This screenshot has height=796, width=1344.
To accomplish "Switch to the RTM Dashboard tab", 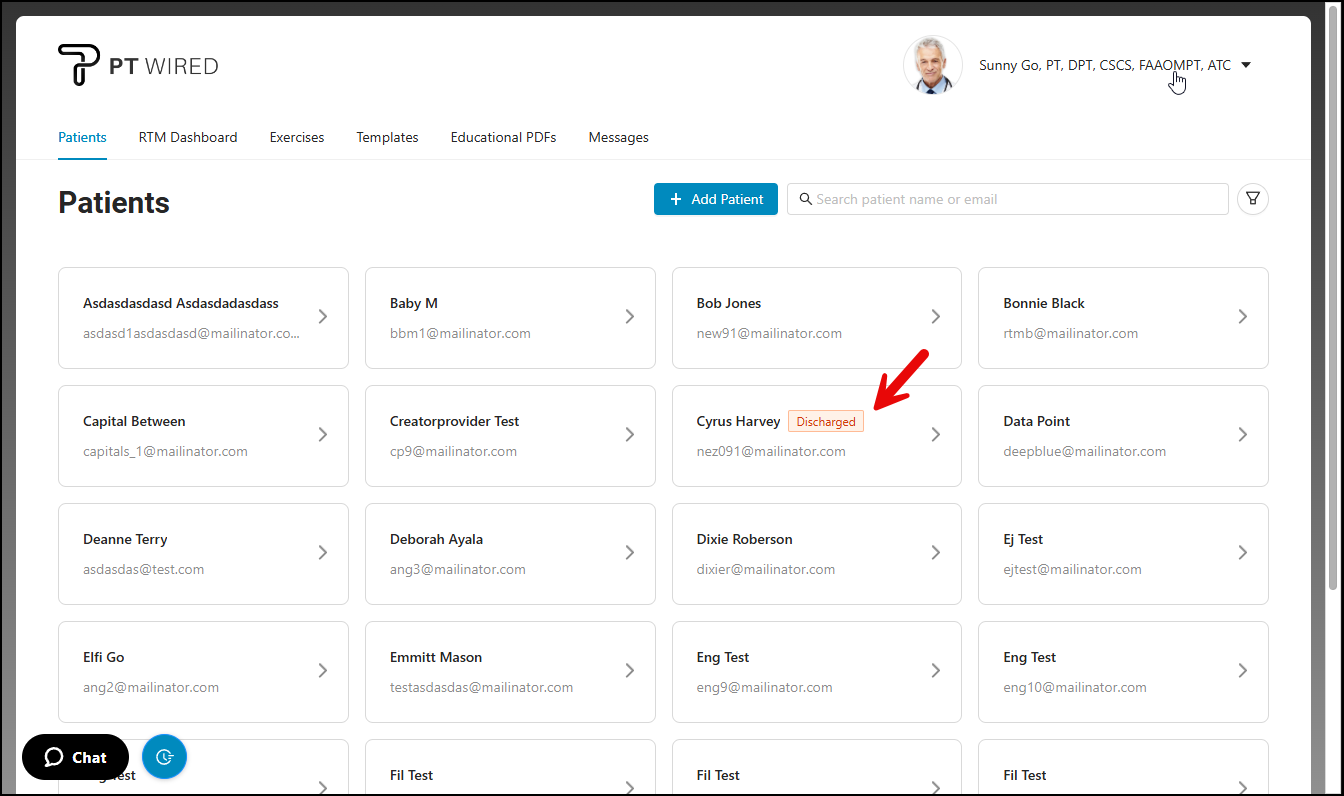I will pos(188,138).
